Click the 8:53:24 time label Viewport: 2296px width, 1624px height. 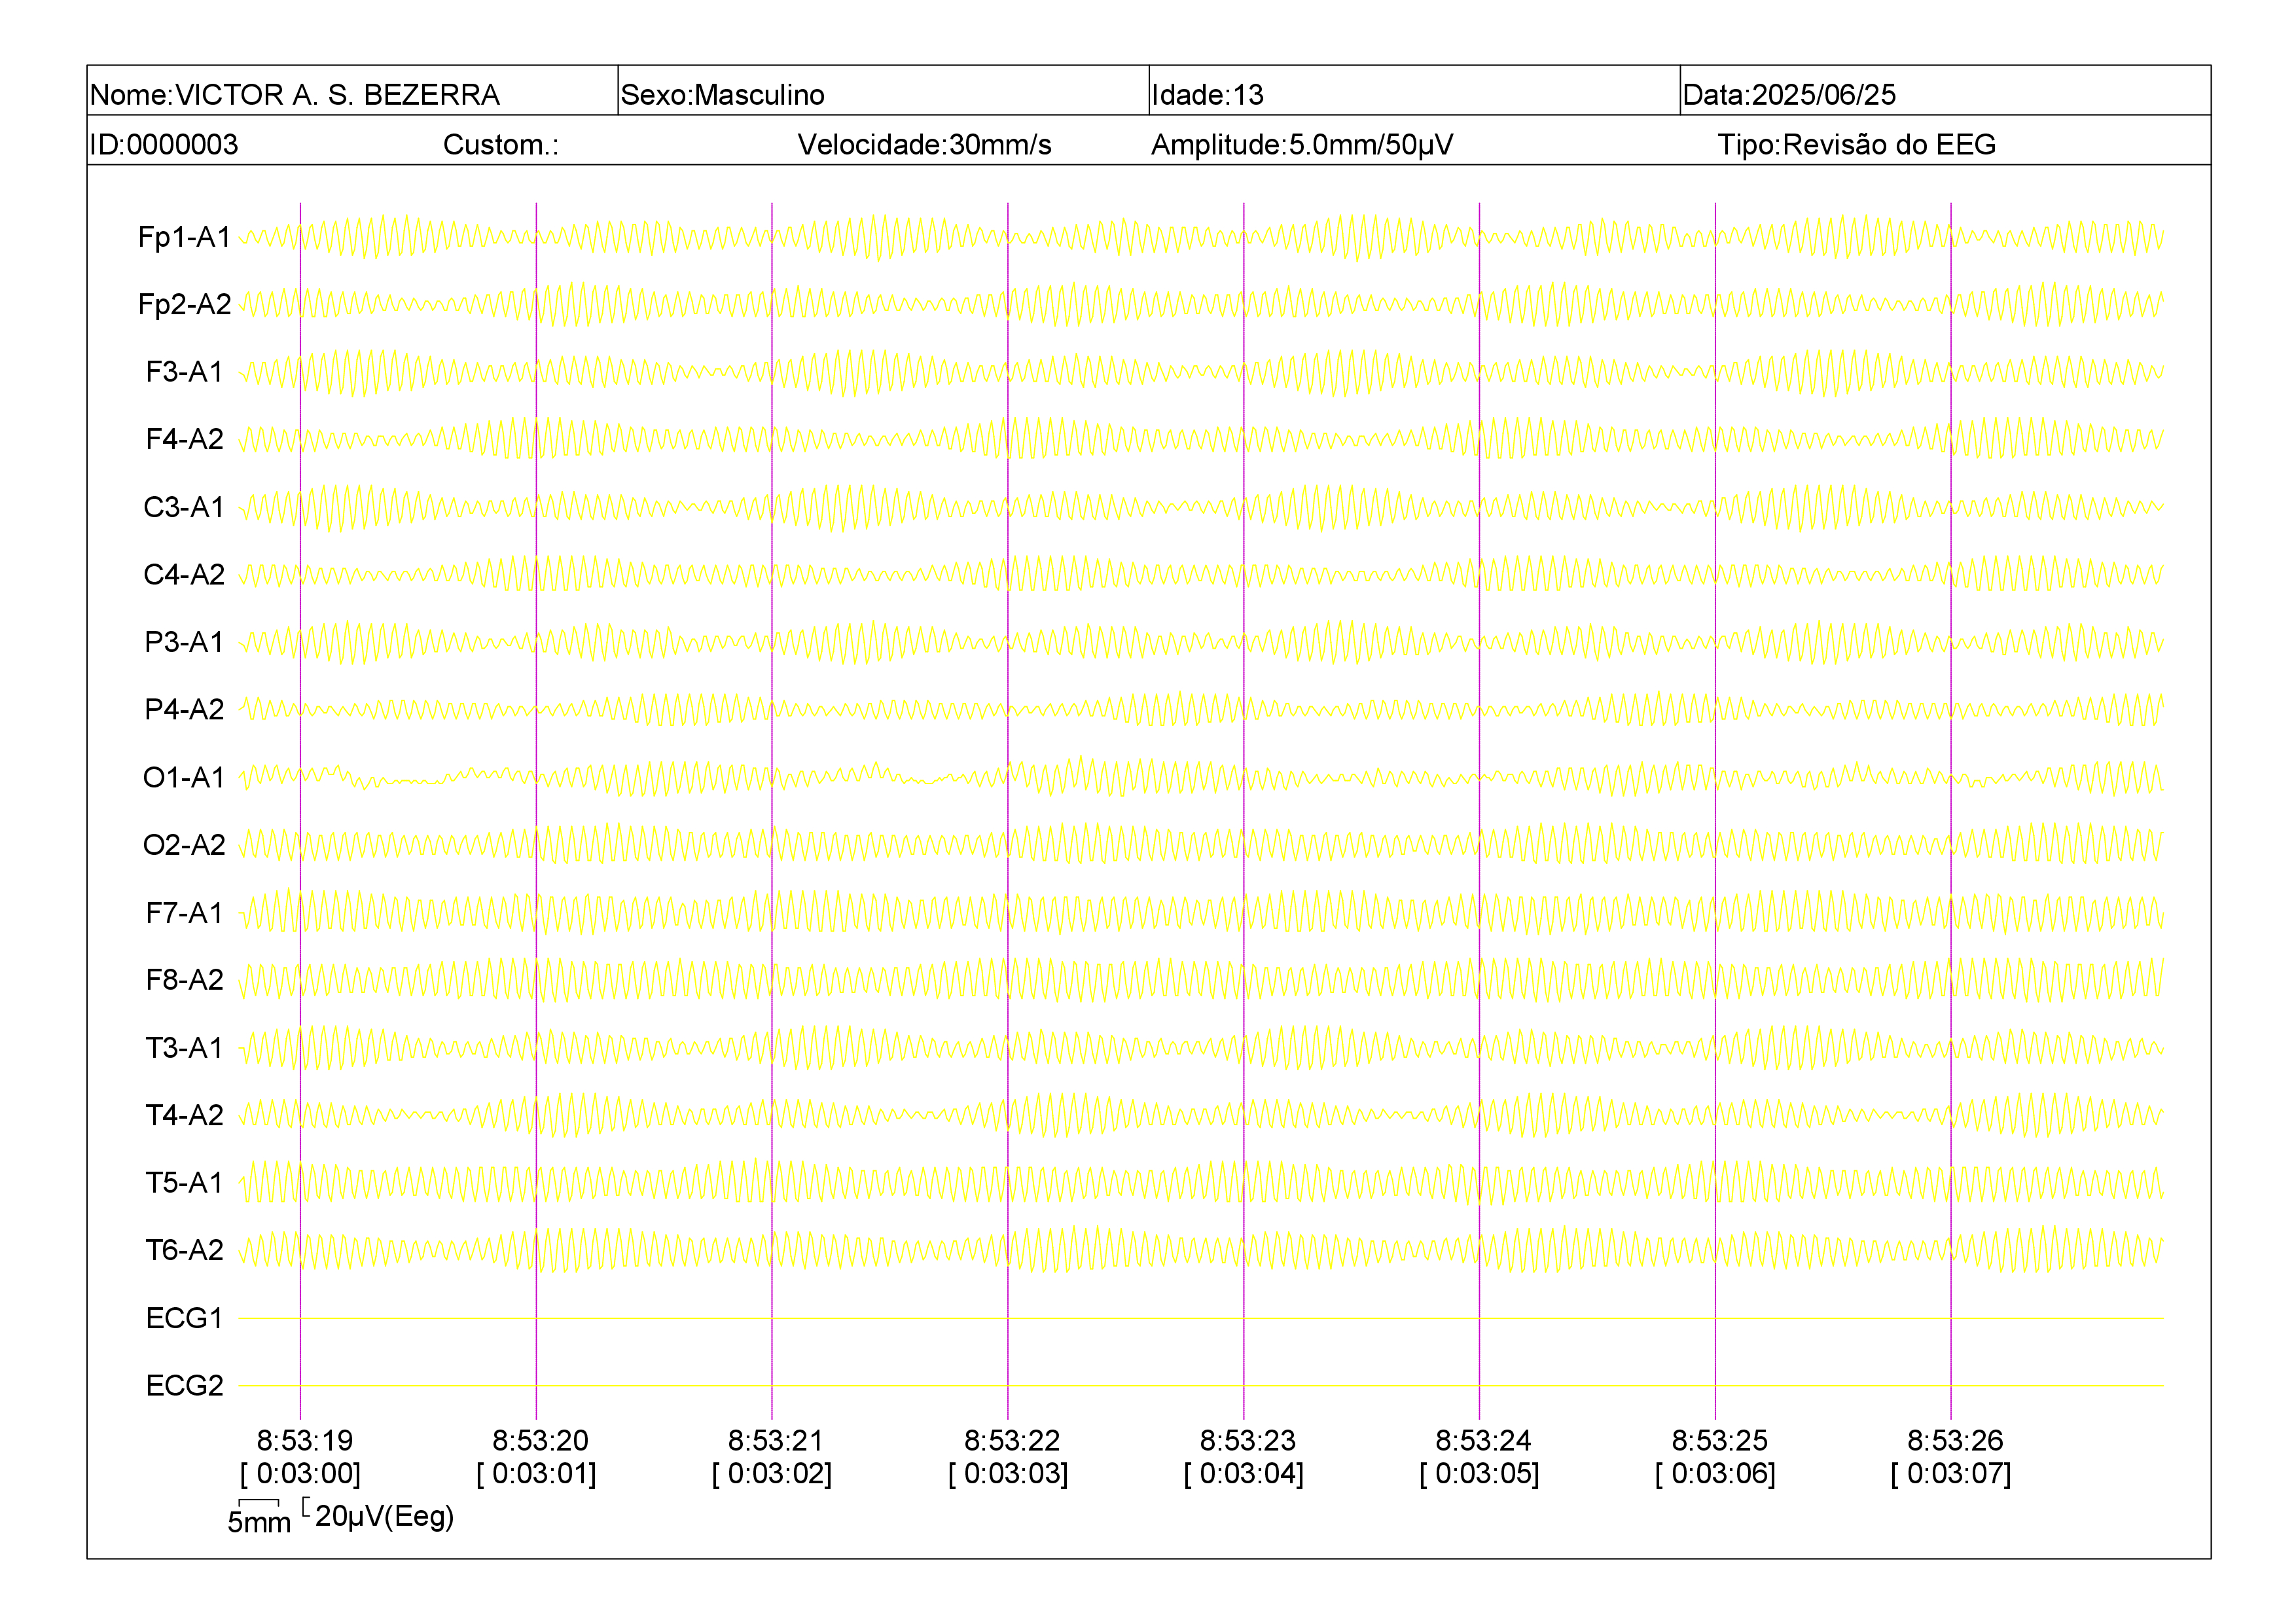pyautogui.click(x=1483, y=1441)
